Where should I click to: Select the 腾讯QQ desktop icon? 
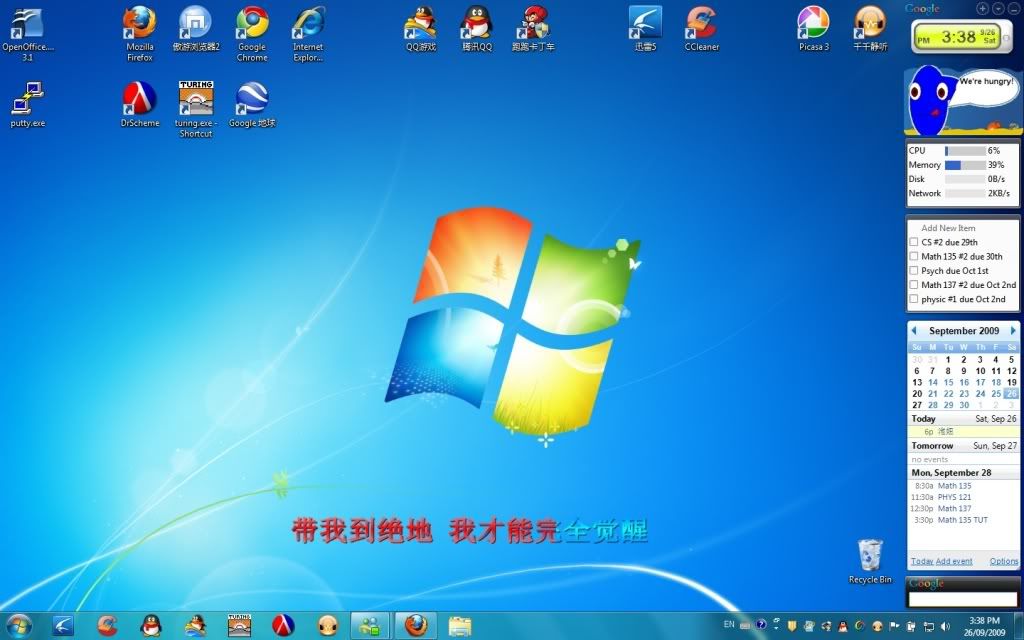coord(477,29)
